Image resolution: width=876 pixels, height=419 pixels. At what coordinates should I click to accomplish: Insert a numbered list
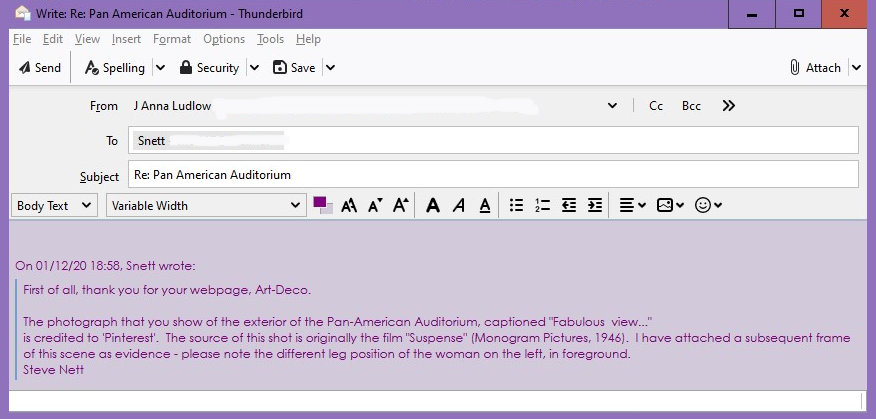click(542, 205)
